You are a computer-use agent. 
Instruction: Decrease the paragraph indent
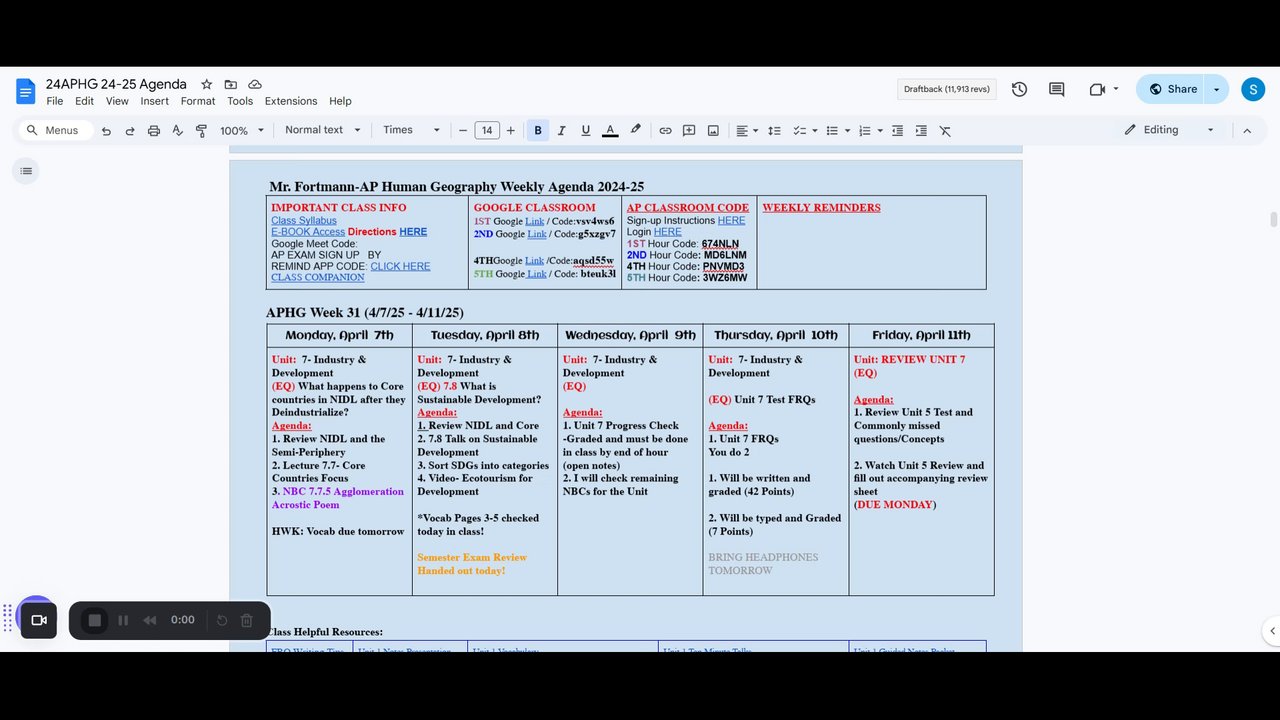coord(897,130)
